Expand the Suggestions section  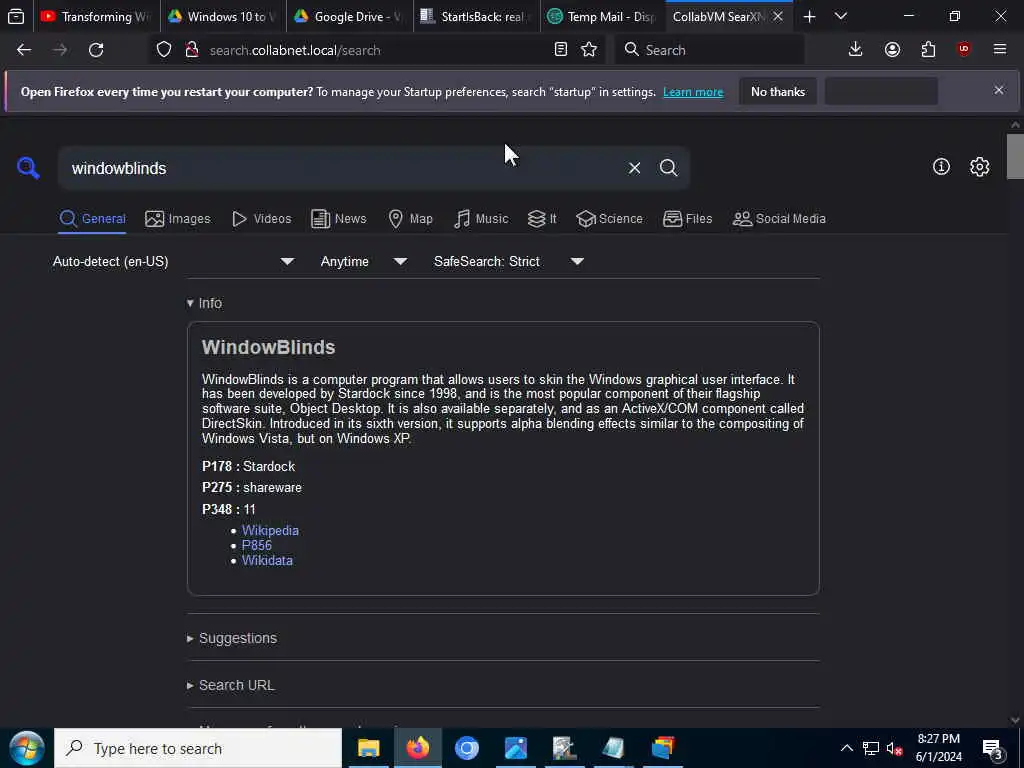click(x=232, y=638)
